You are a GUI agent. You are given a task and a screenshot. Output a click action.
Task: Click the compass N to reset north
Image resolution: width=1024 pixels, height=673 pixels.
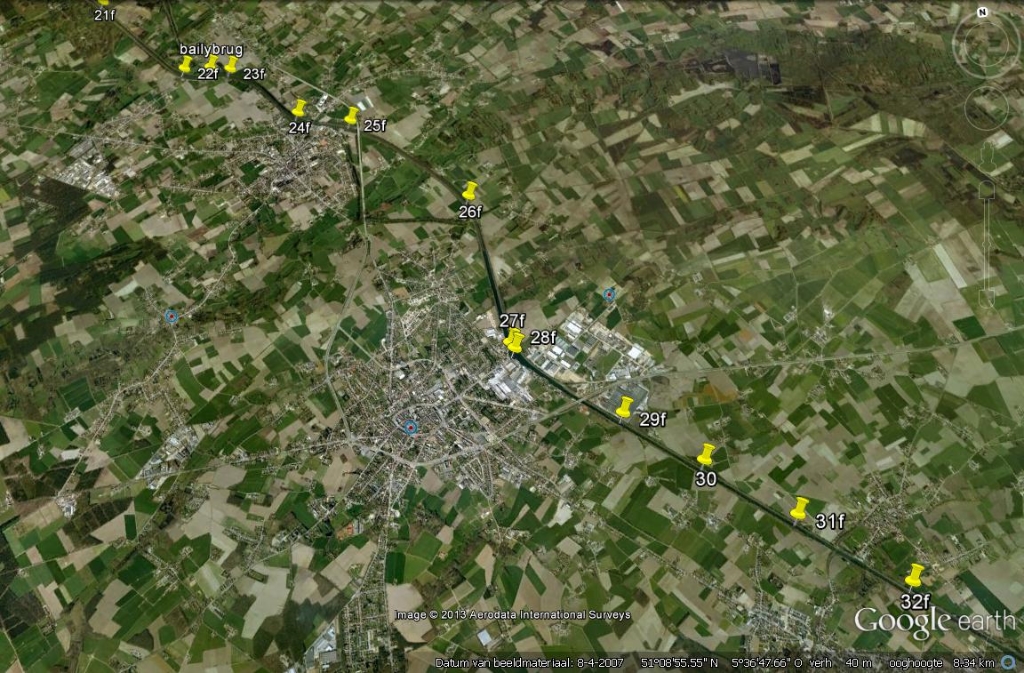click(983, 13)
